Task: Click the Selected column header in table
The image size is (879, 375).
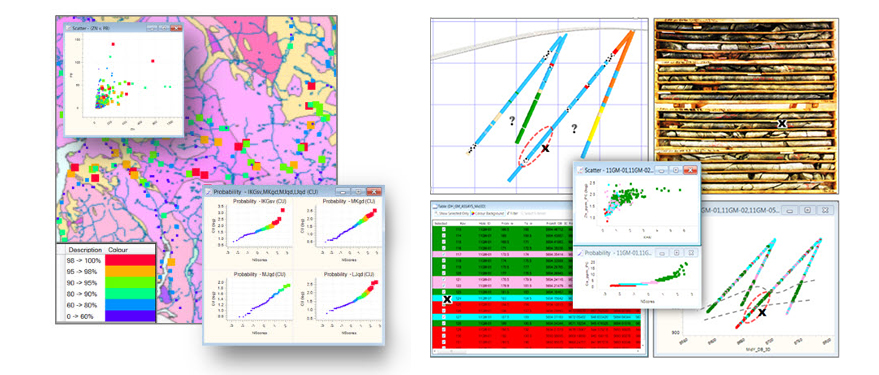Action: [441, 223]
